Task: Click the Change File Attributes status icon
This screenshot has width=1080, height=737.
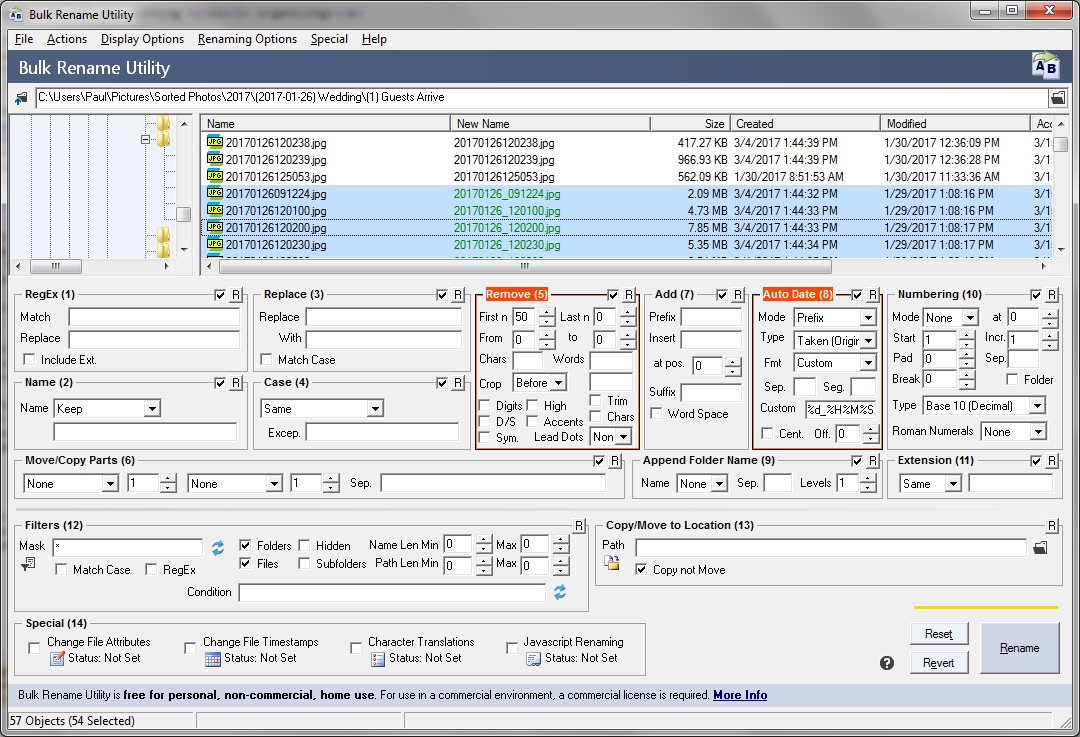Action: tap(57, 659)
